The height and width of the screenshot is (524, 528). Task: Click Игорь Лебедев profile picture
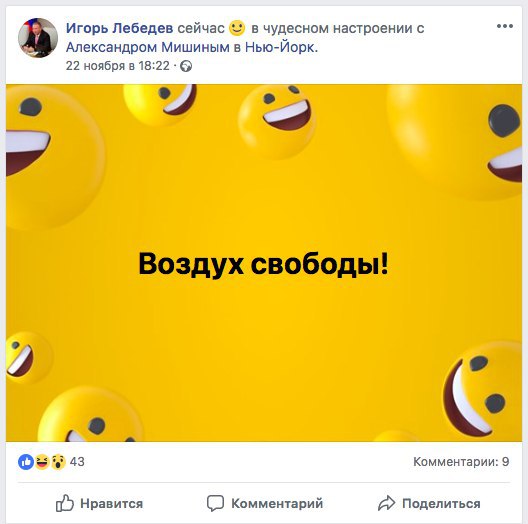[38, 38]
